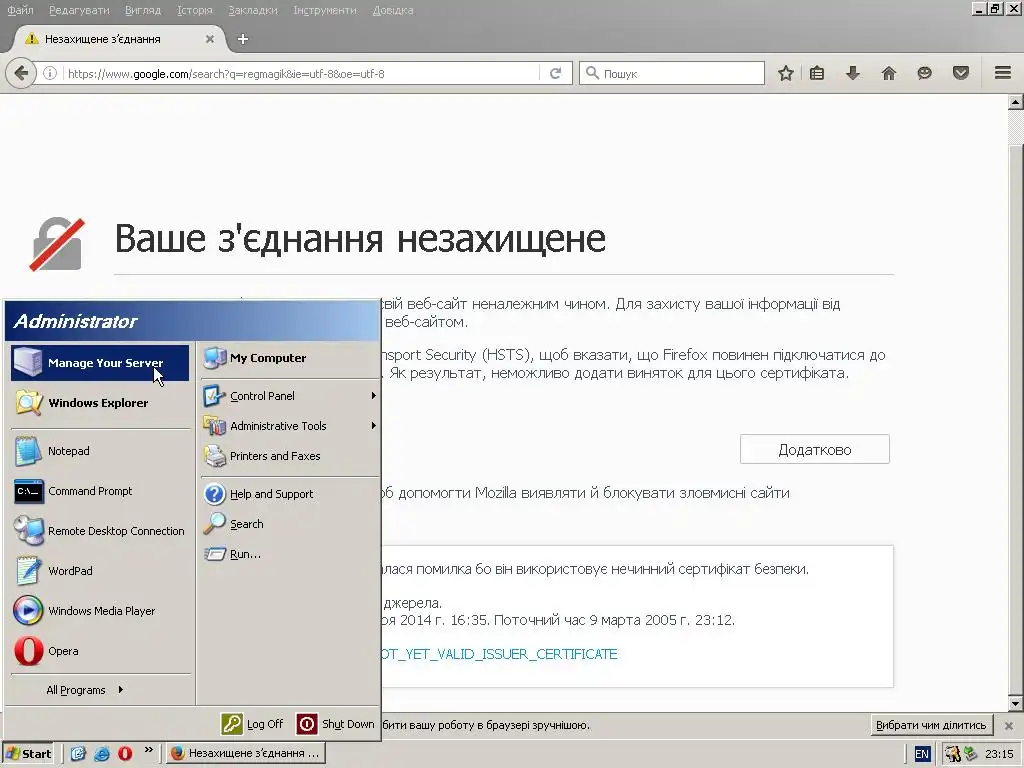This screenshot has height=768, width=1024.
Task: Click the Shut Down button
Action: (335, 724)
